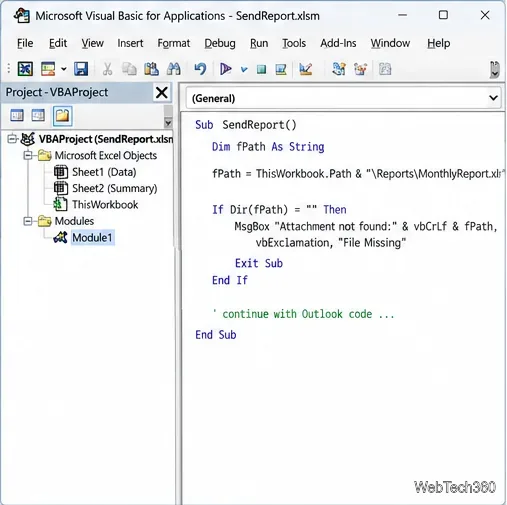Open the Debug menu
The image size is (507, 505).
[220, 43]
